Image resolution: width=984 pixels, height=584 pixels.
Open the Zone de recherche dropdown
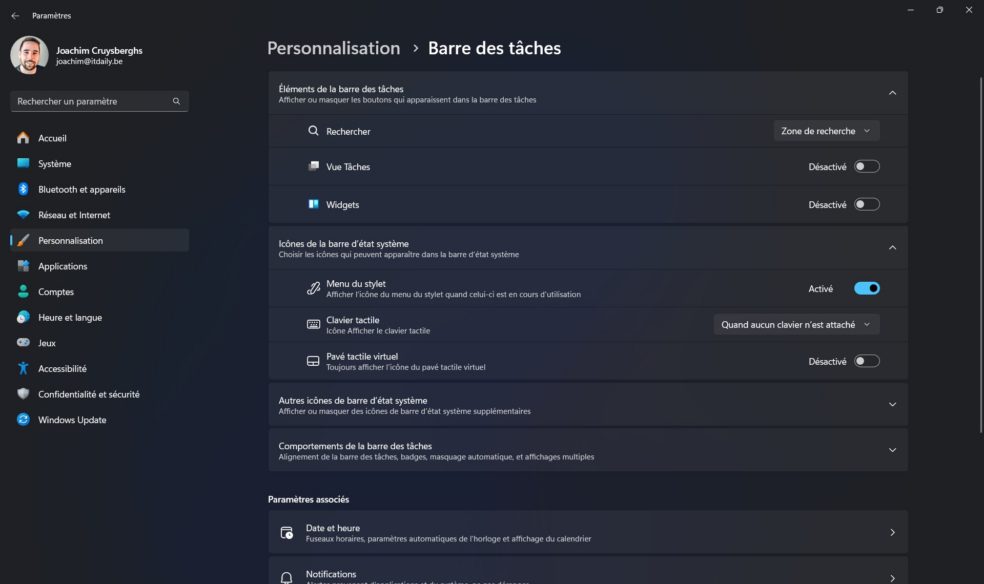point(826,131)
